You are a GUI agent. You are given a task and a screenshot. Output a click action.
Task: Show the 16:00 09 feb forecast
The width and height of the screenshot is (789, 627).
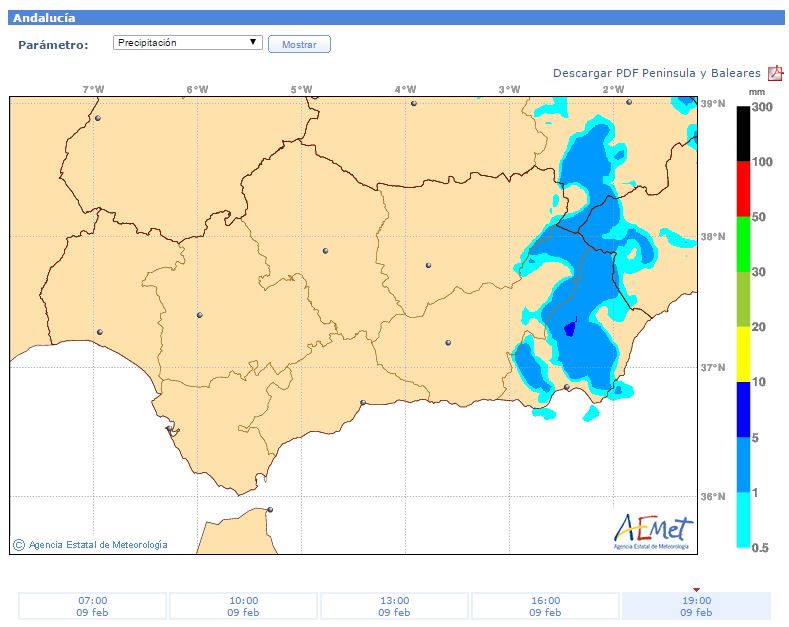click(545, 606)
